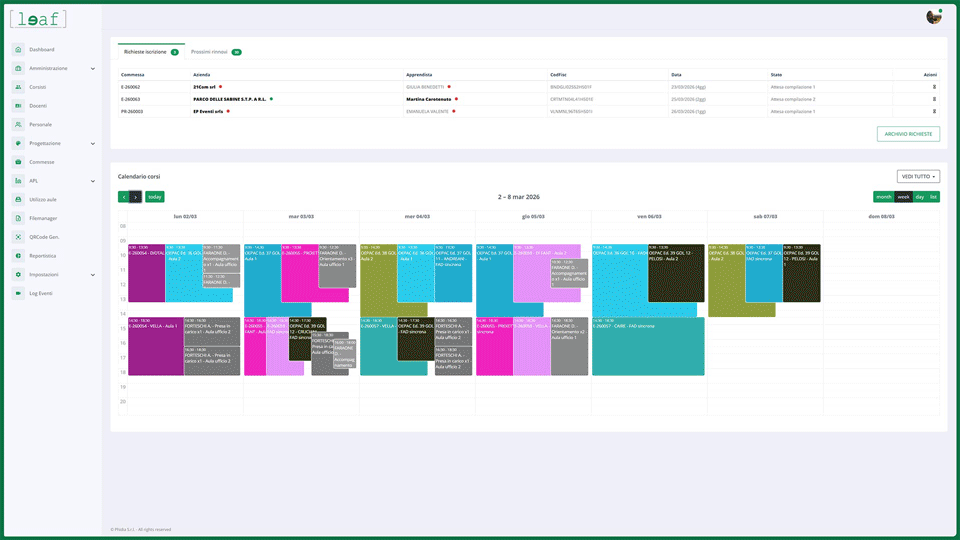Image resolution: width=960 pixels, height=540 pixels.
Task: Select the Docenti sidebar icon
Action: pos(18,106)
